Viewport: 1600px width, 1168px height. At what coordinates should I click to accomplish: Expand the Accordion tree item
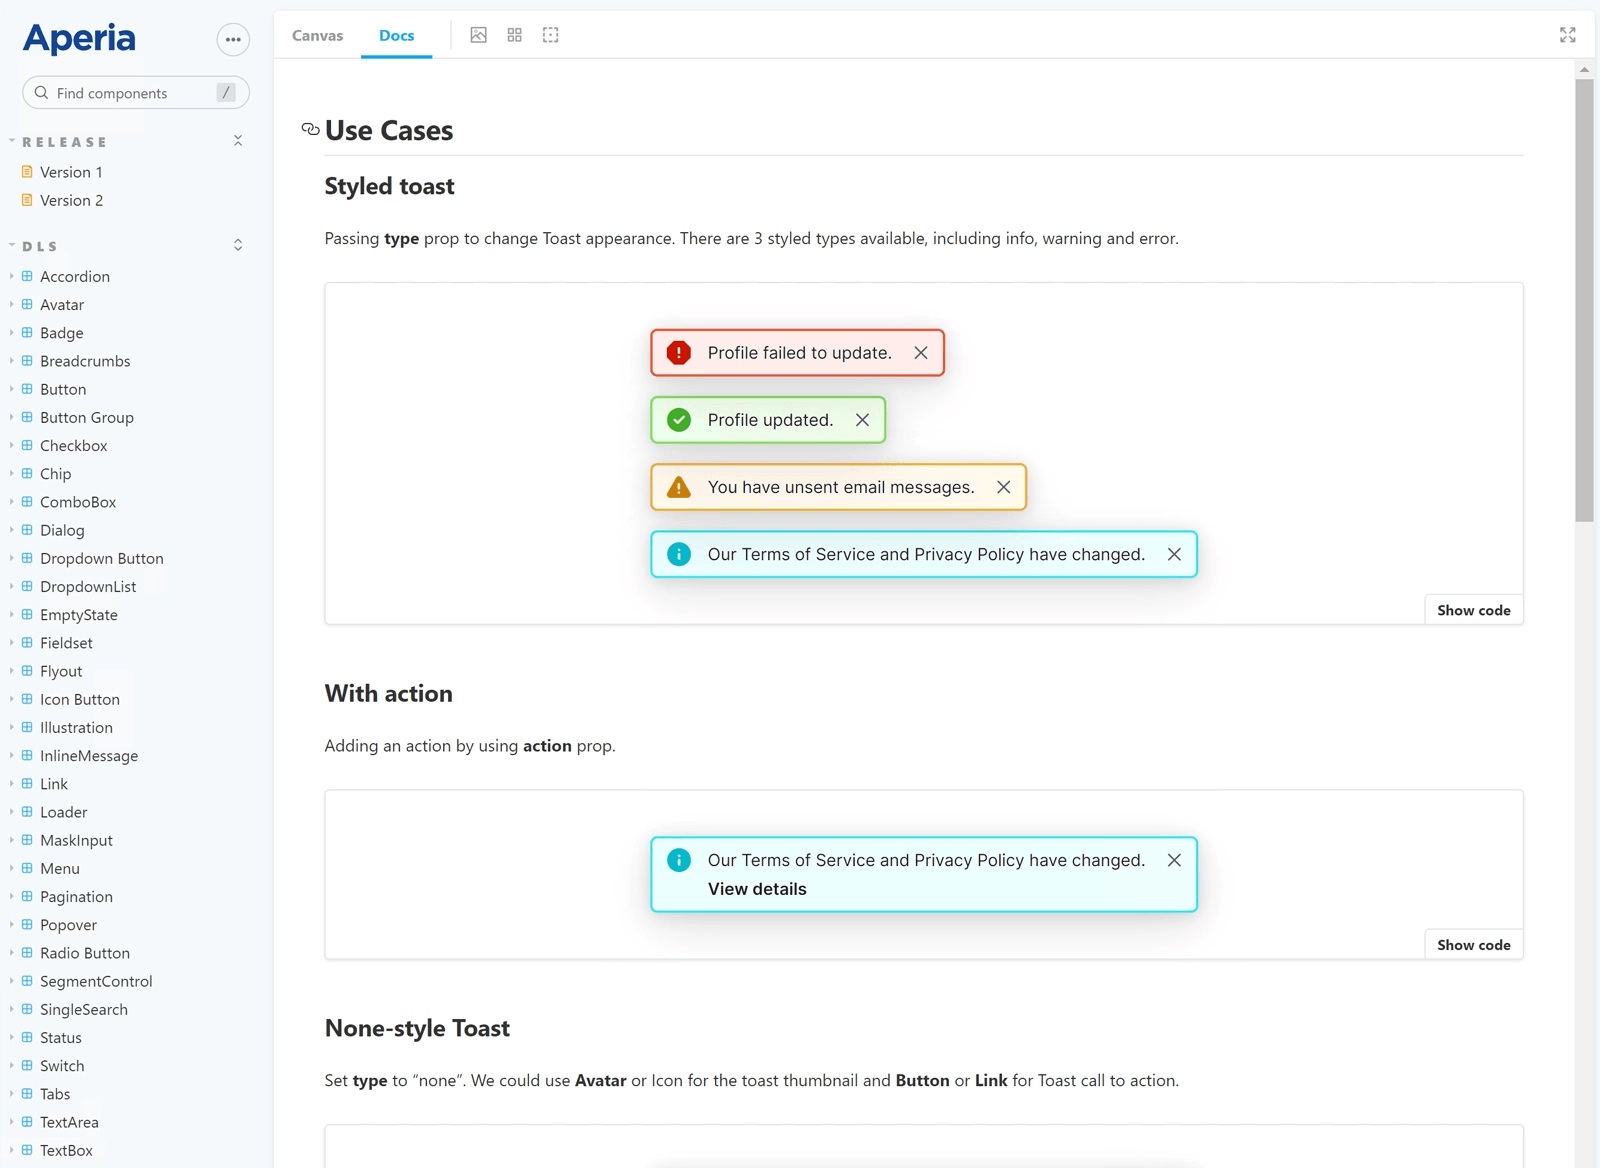[x=12, y=276]
